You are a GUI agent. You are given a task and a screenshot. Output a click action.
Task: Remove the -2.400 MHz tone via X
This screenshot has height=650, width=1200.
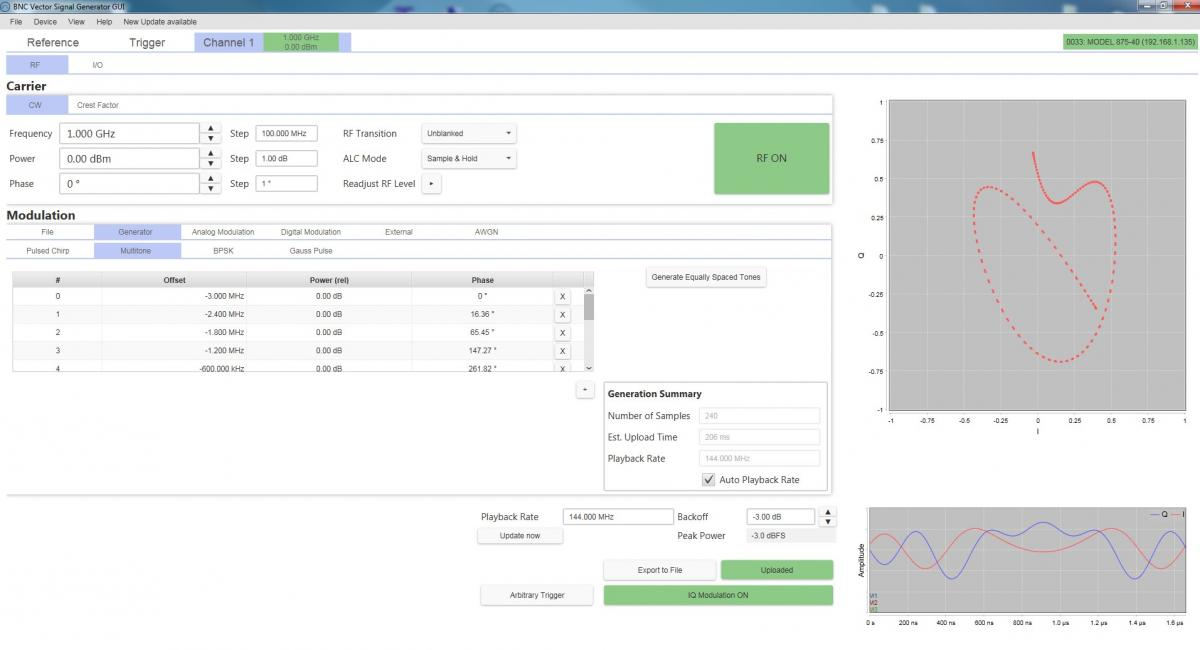tap(562, 314)
